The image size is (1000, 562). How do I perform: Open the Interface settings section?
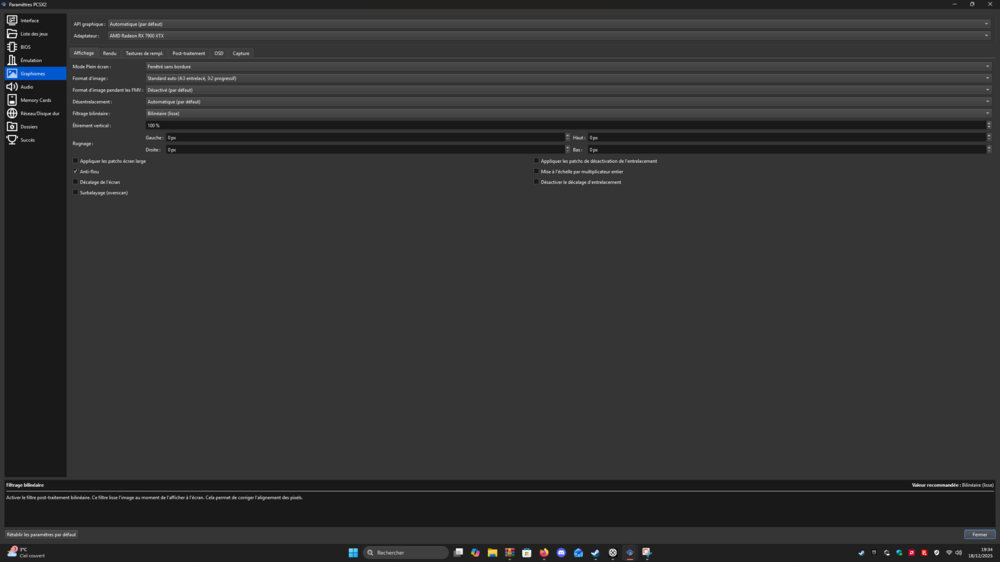click(x=30, y=20)
